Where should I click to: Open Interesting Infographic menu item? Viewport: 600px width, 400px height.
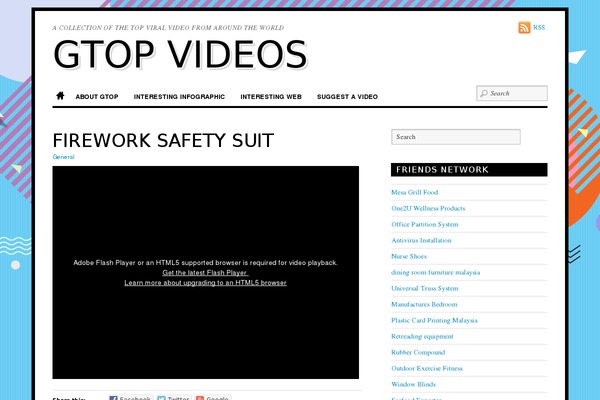coord(179,97)
